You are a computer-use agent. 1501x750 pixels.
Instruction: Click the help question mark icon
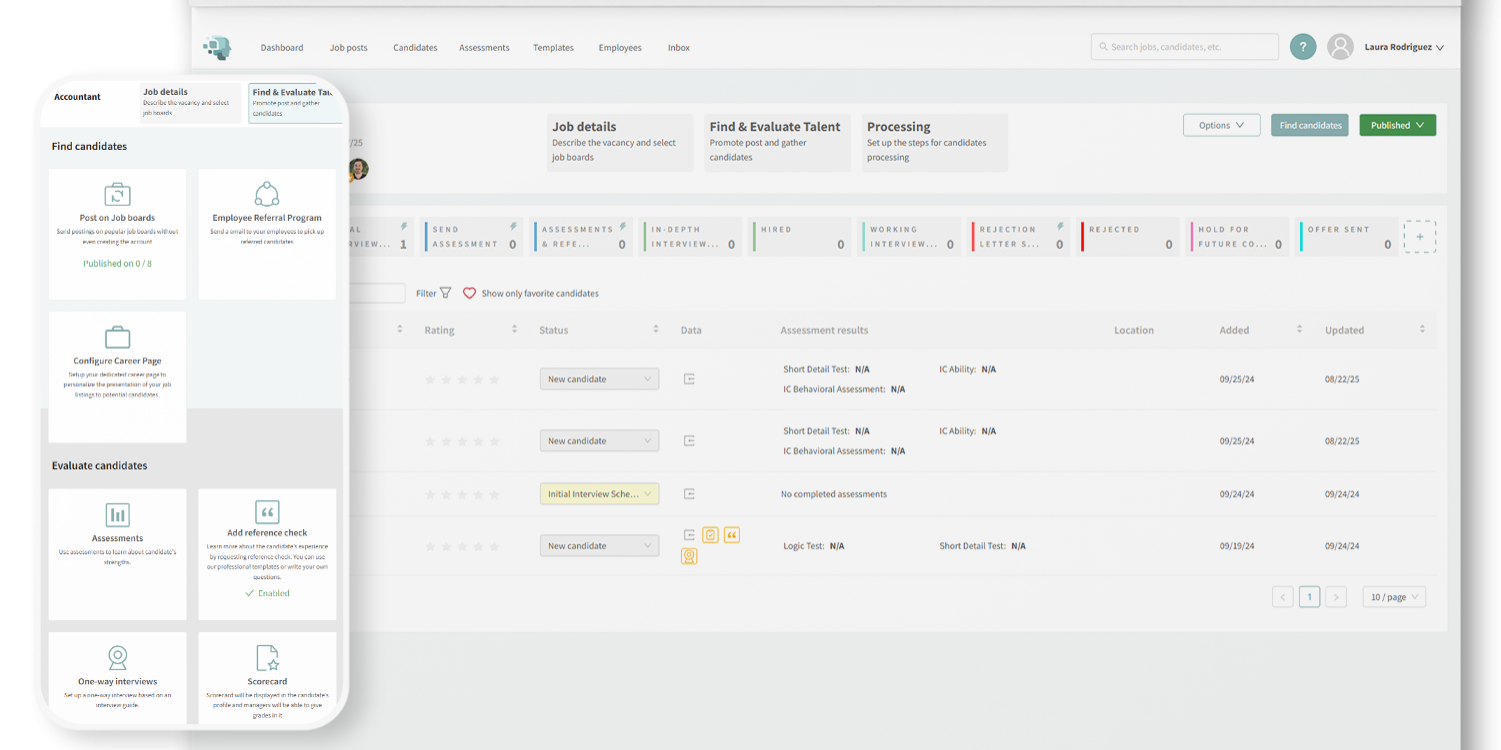[1302, 47]
